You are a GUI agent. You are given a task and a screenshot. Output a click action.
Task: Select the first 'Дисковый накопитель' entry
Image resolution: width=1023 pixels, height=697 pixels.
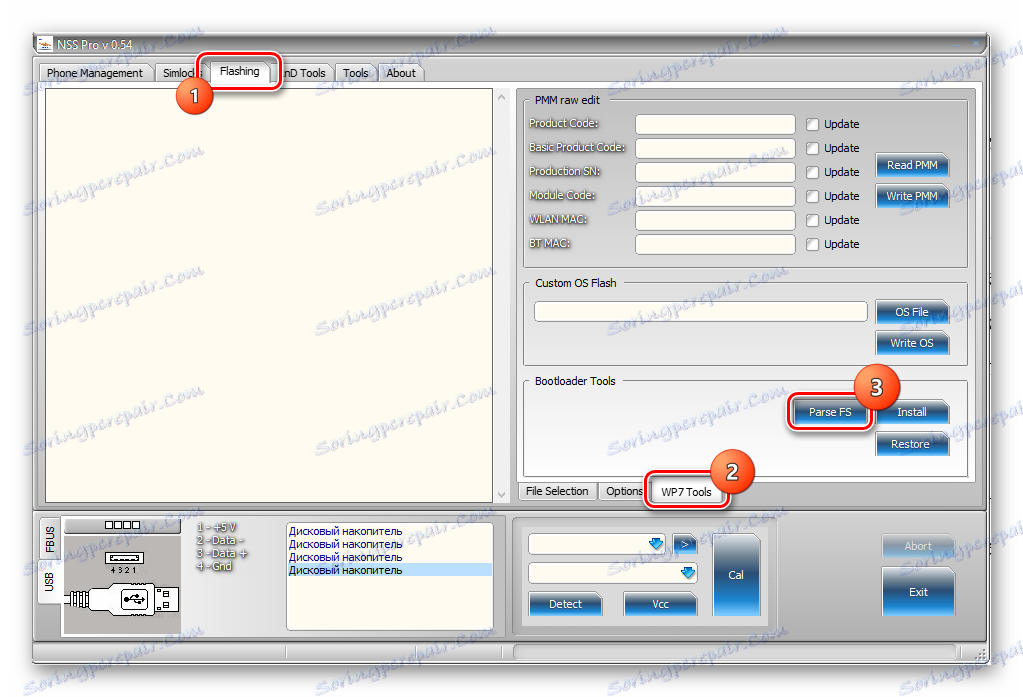click(389, 531)
